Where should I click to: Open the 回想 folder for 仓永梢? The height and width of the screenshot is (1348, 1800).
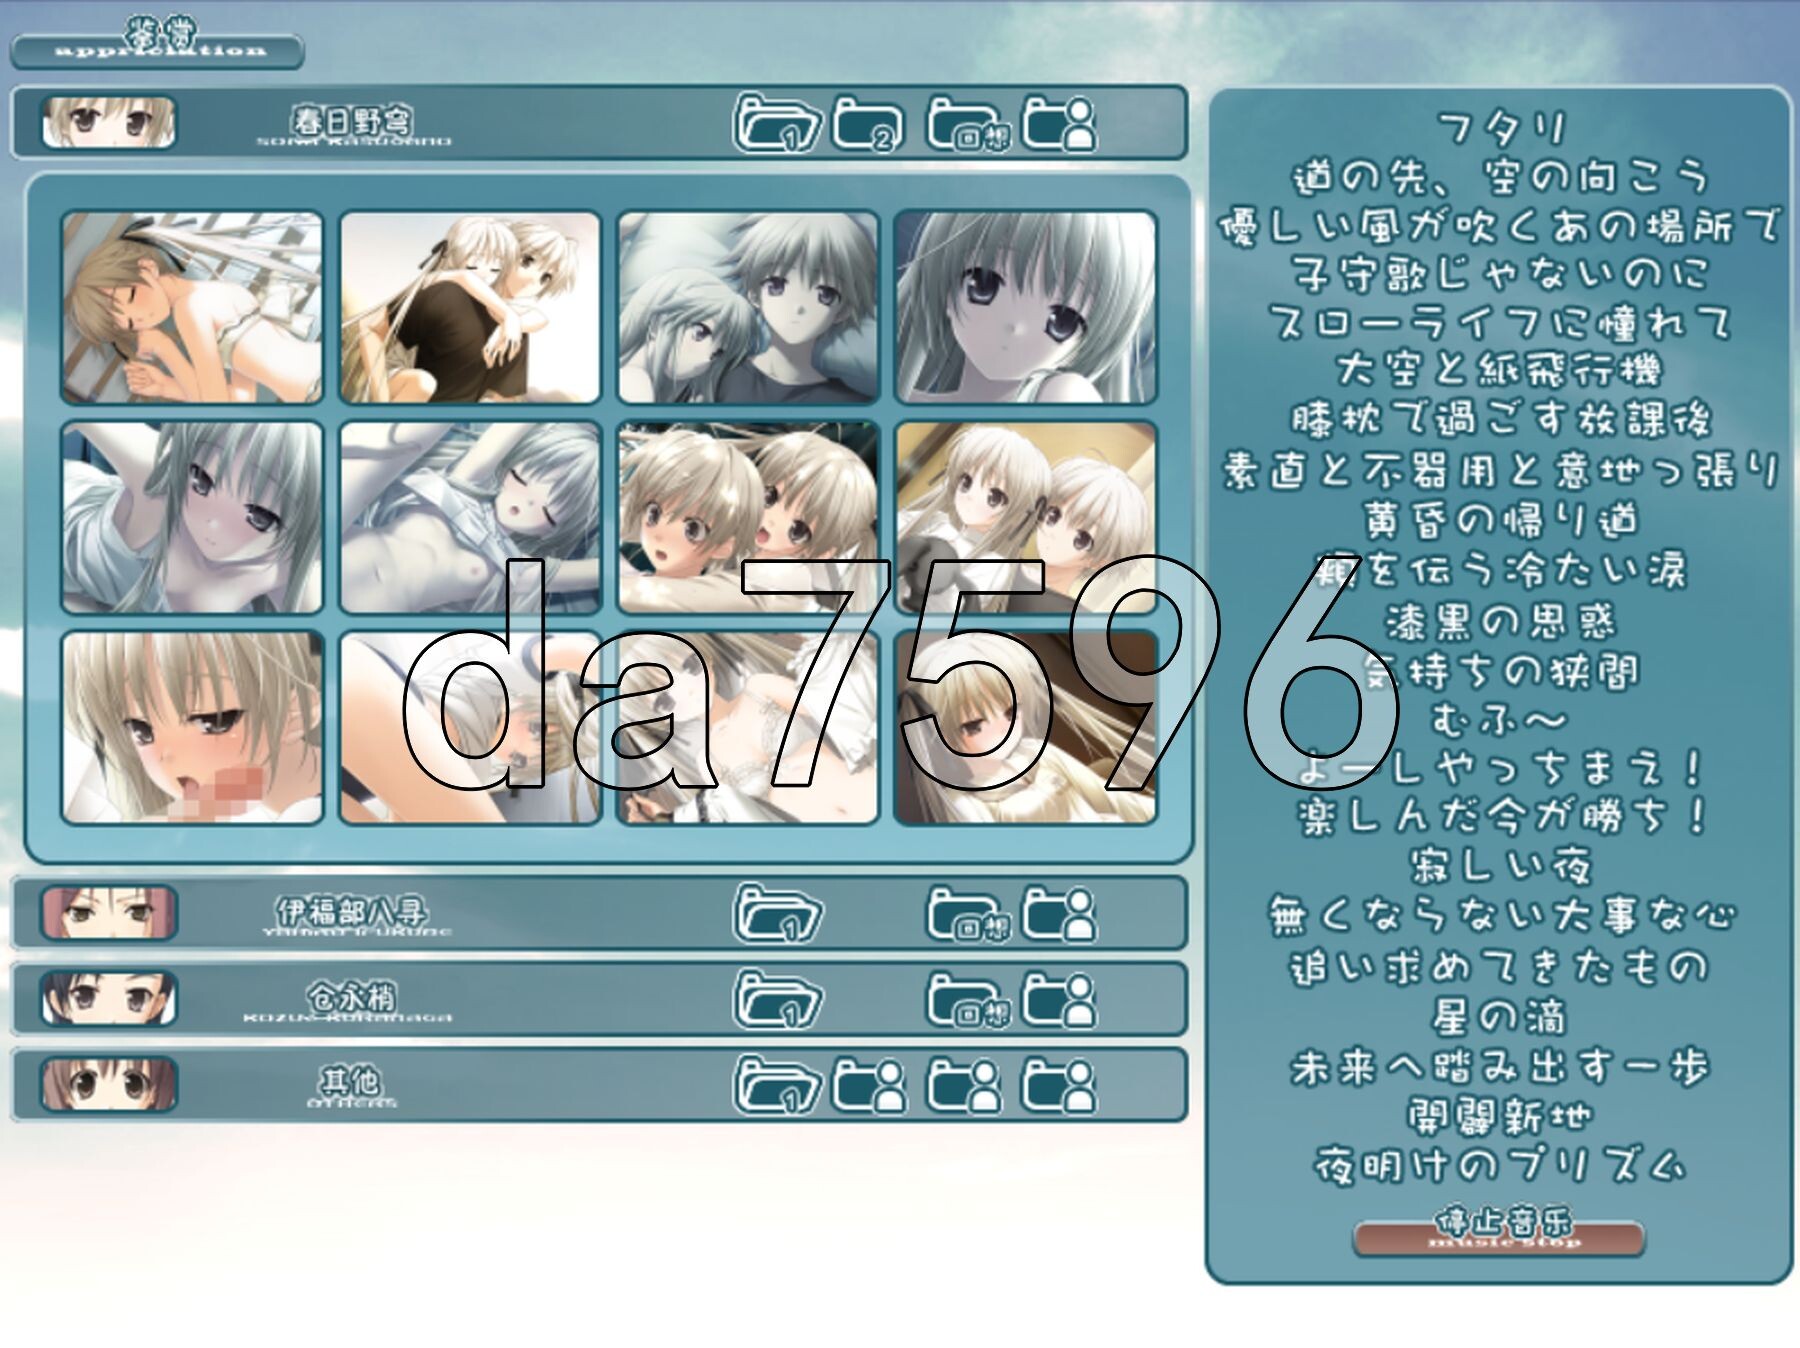coord(966,999)
